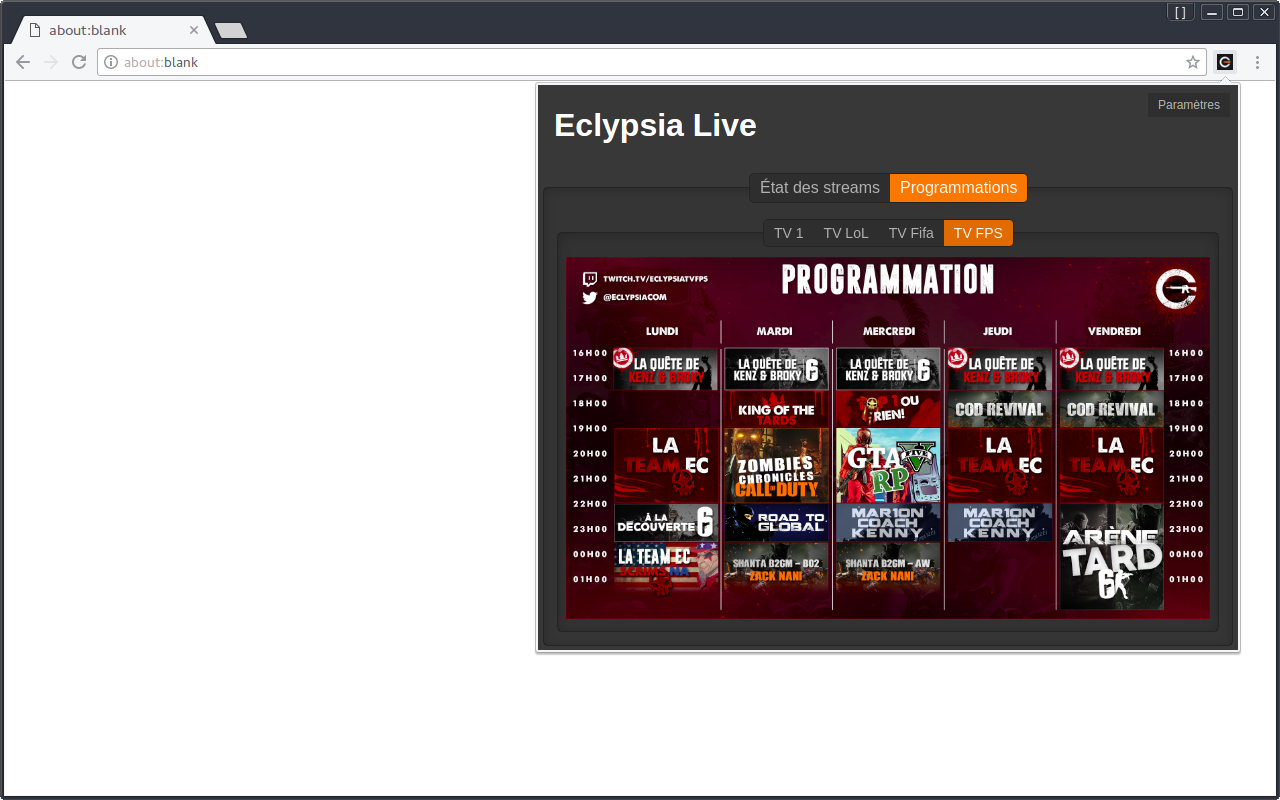Screen dimensions: 1280x800
Task: Click the Eclypsia Live title
Action: pos(655,126)
